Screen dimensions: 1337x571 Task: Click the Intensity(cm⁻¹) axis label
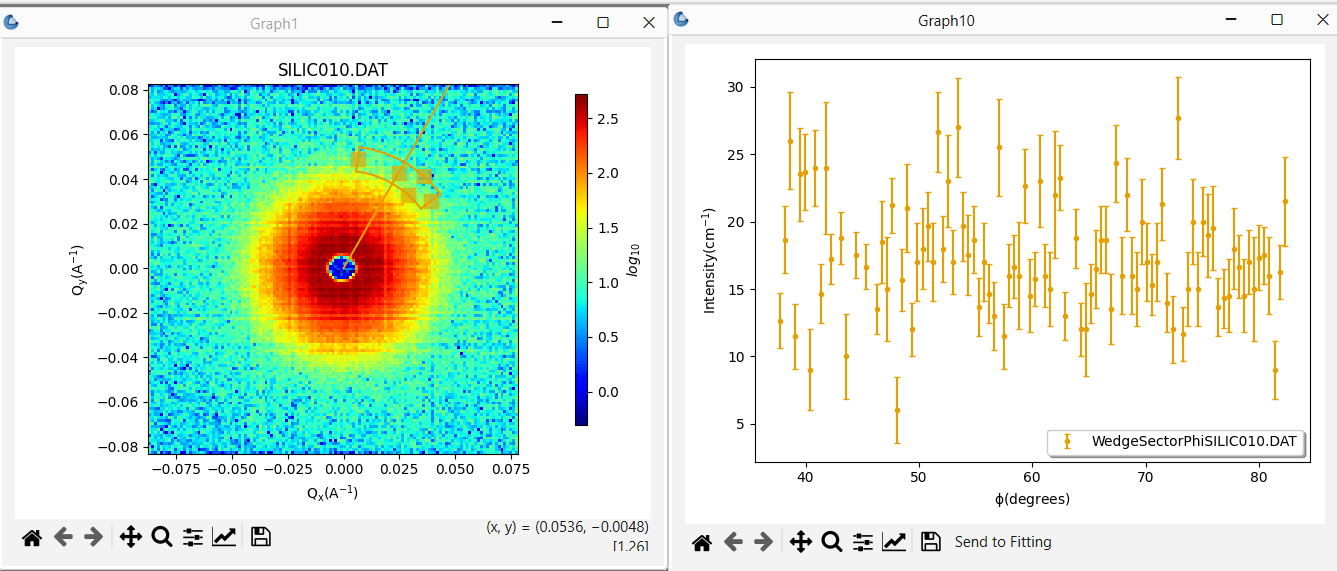coord(709,261)
